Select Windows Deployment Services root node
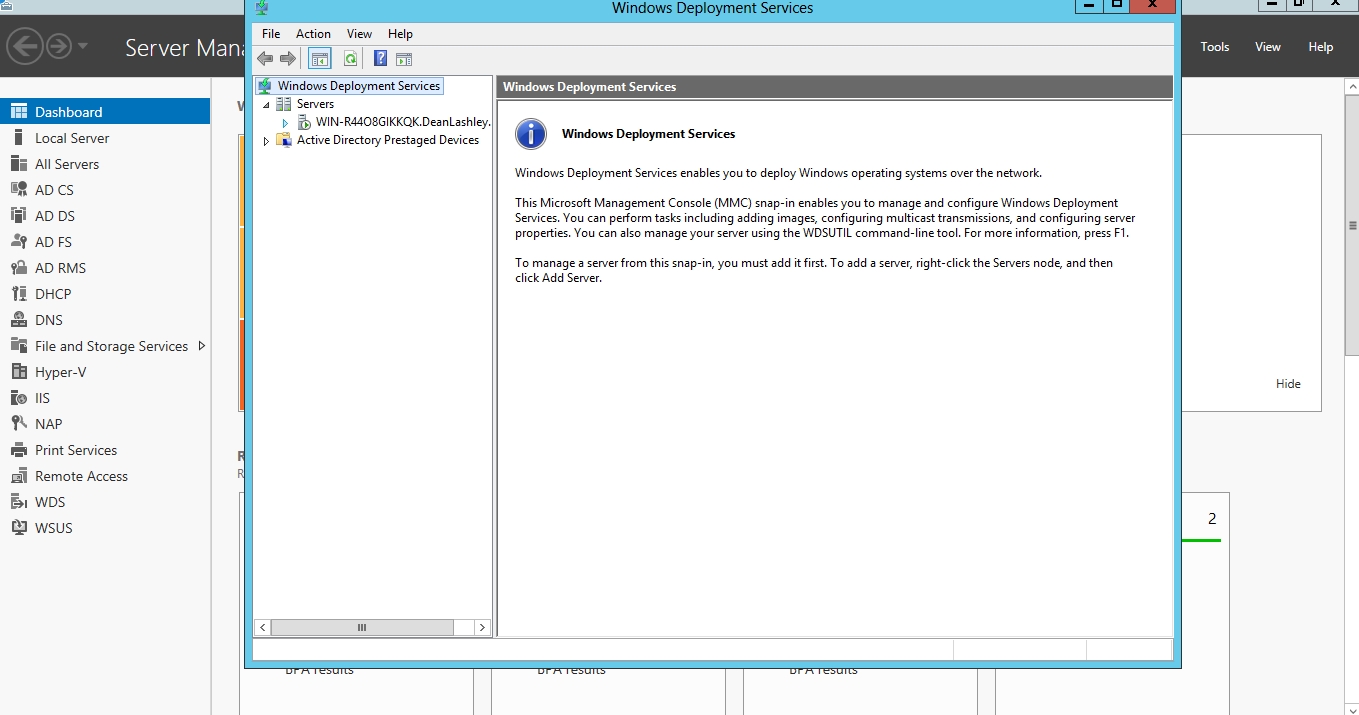The width and height of the screenshot is (1359, 715). 358,86
